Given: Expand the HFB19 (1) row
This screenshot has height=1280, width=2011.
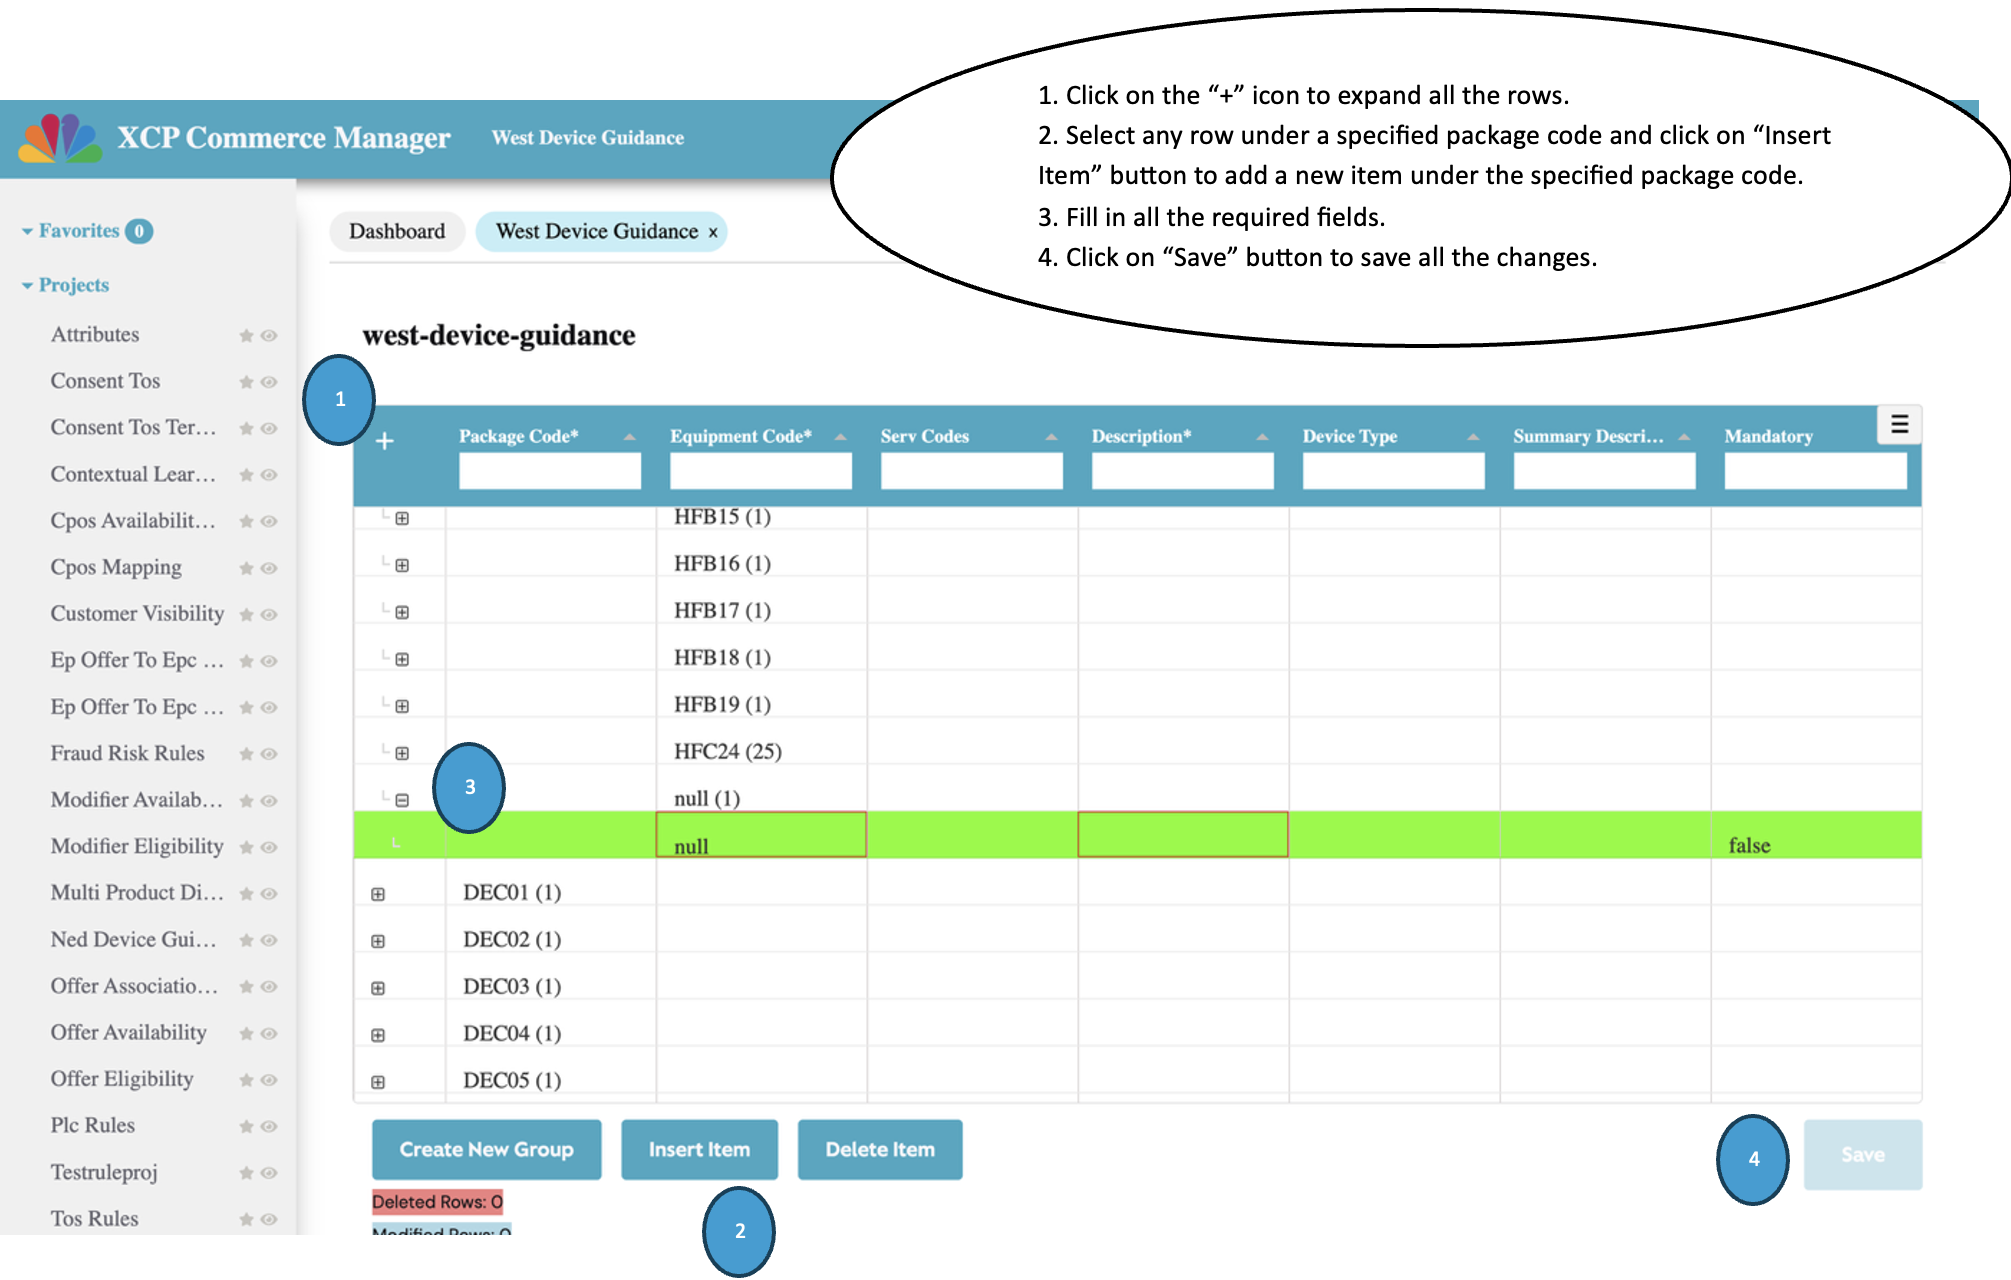Looking at the screenshot, I should 402,706.
